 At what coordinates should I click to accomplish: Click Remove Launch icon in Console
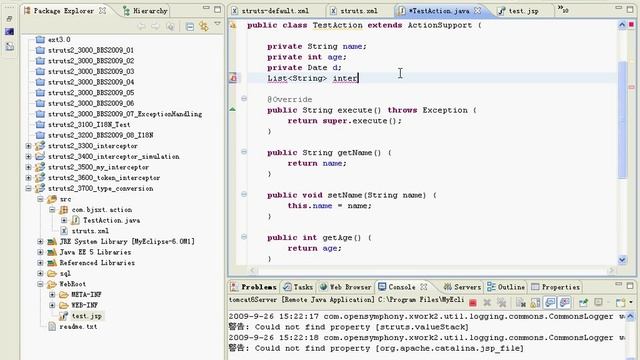(x=487, y=302)
